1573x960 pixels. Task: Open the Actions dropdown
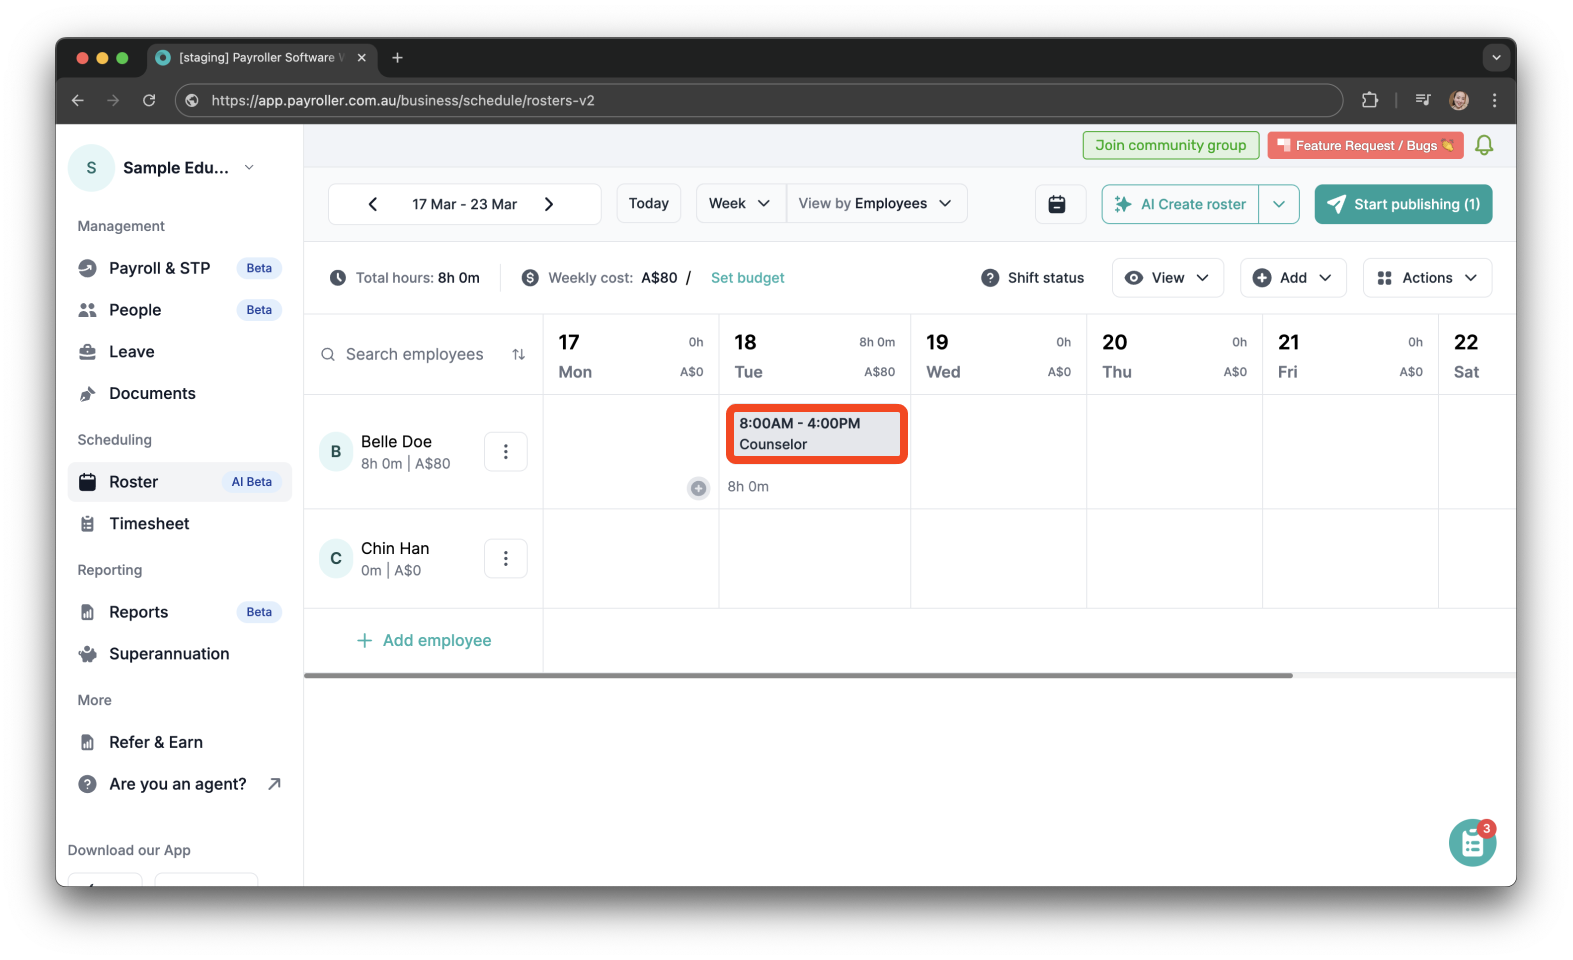tap(1427, 278)
